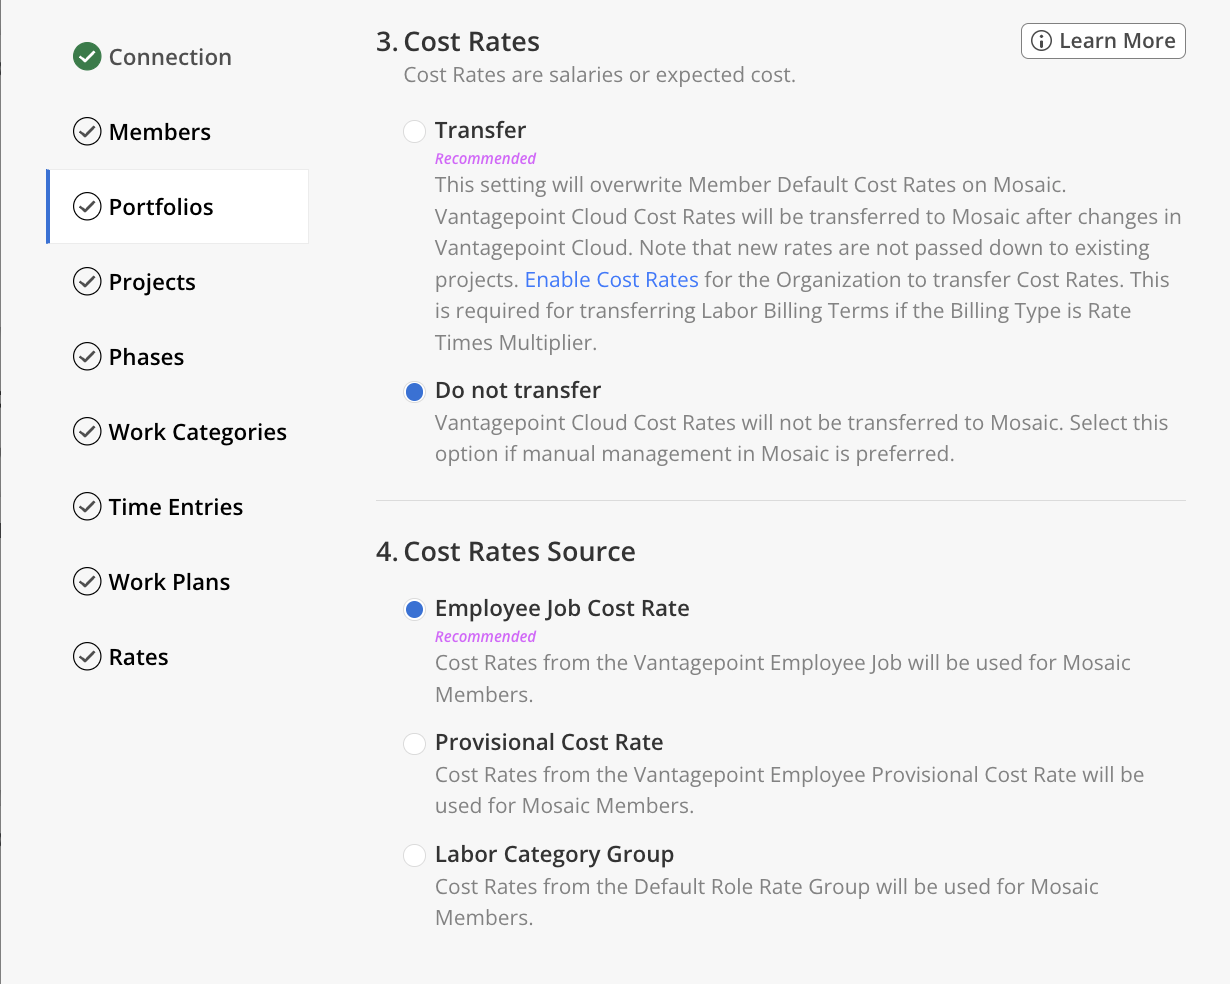Image resolution: width=1230 pixels, height=984 pixels.
Task: Choose Employee Job Cost Rate radio option
Action: (414, 610)
